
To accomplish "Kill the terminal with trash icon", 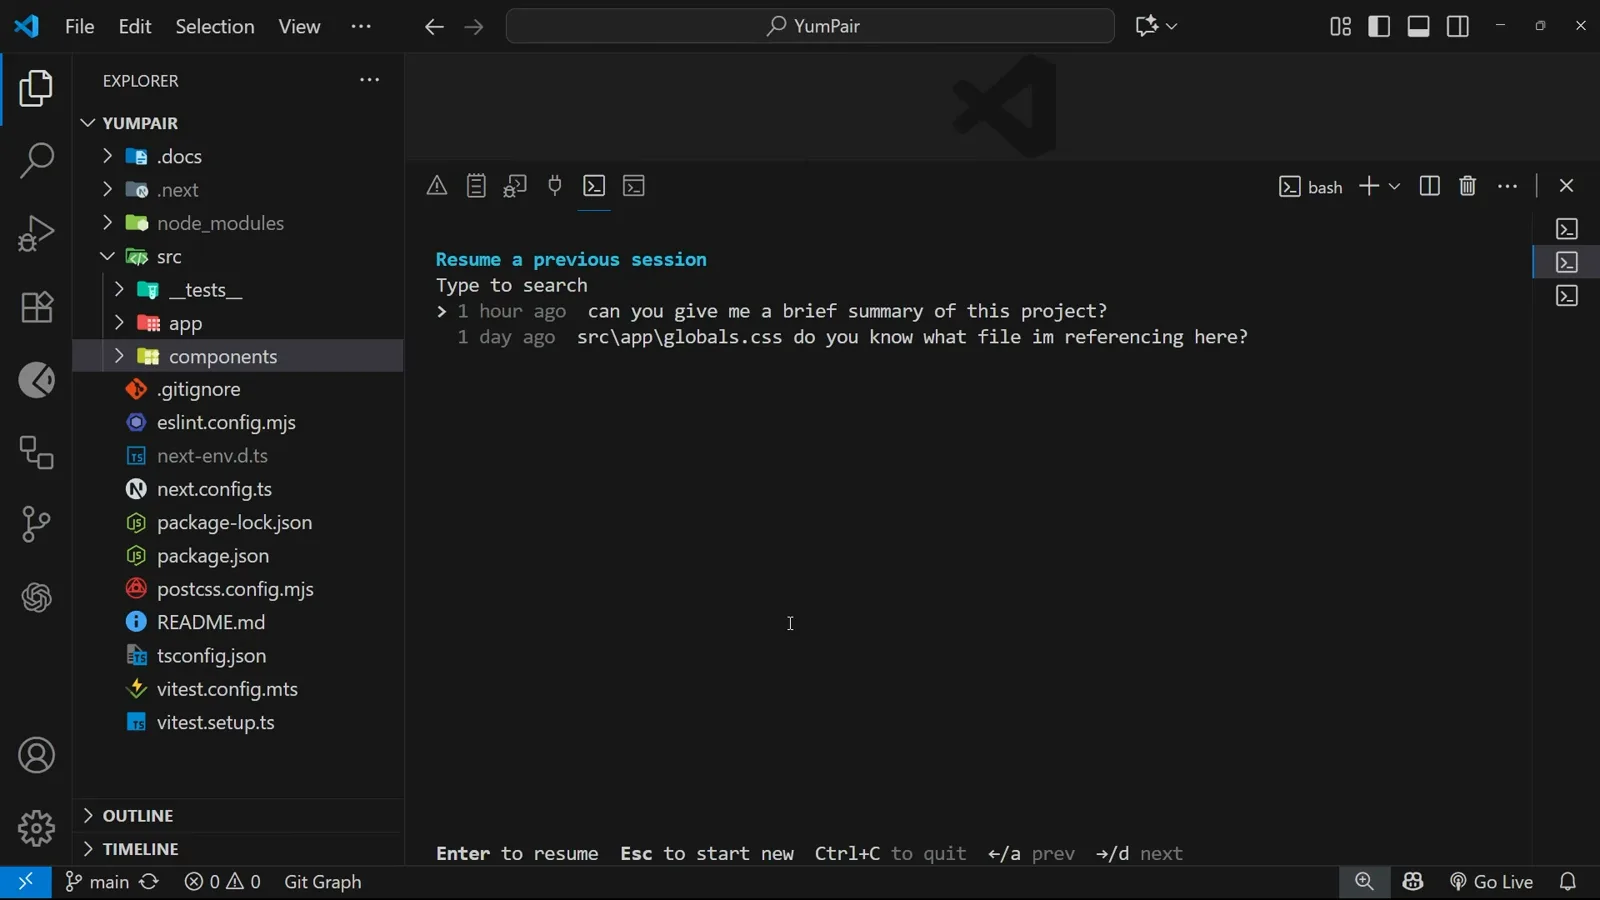I will [1468, 186].
